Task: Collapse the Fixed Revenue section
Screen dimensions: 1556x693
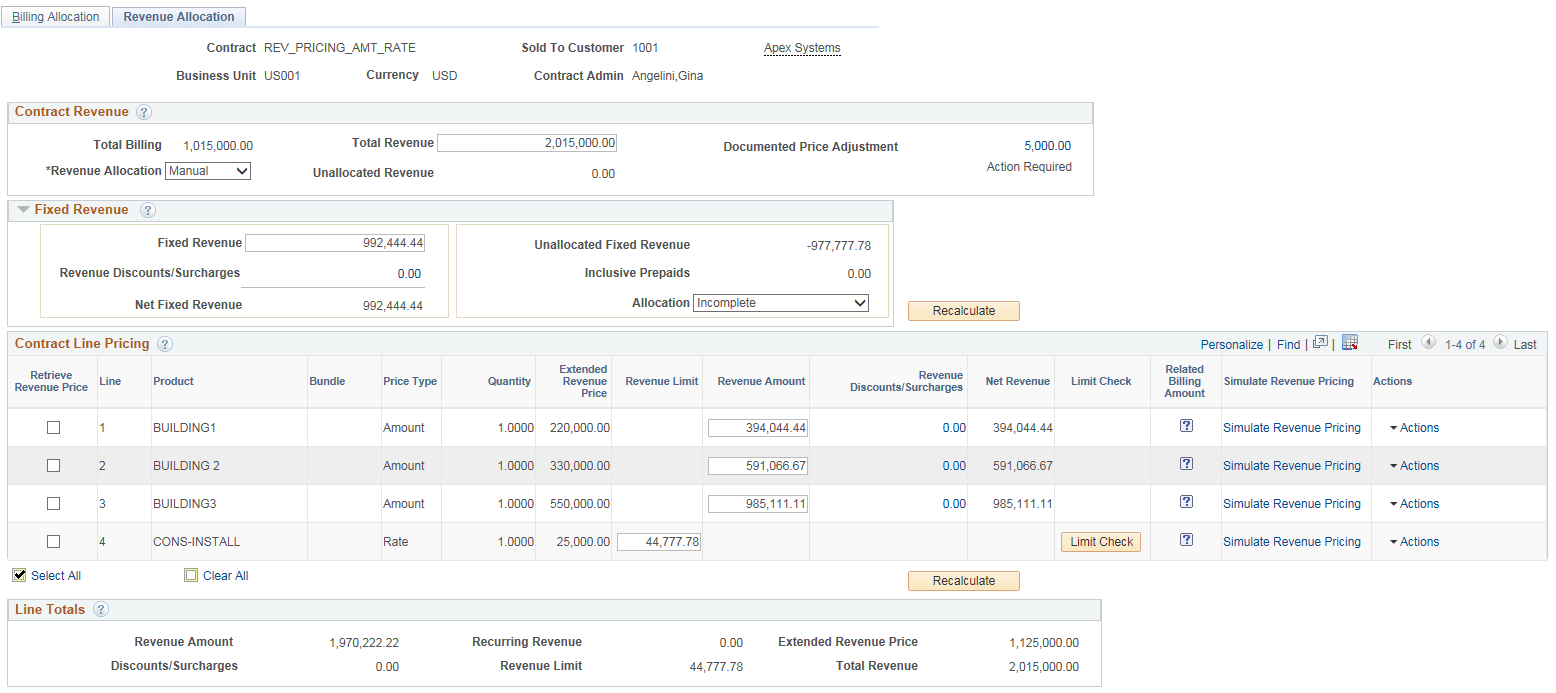Action: [22, 209]
